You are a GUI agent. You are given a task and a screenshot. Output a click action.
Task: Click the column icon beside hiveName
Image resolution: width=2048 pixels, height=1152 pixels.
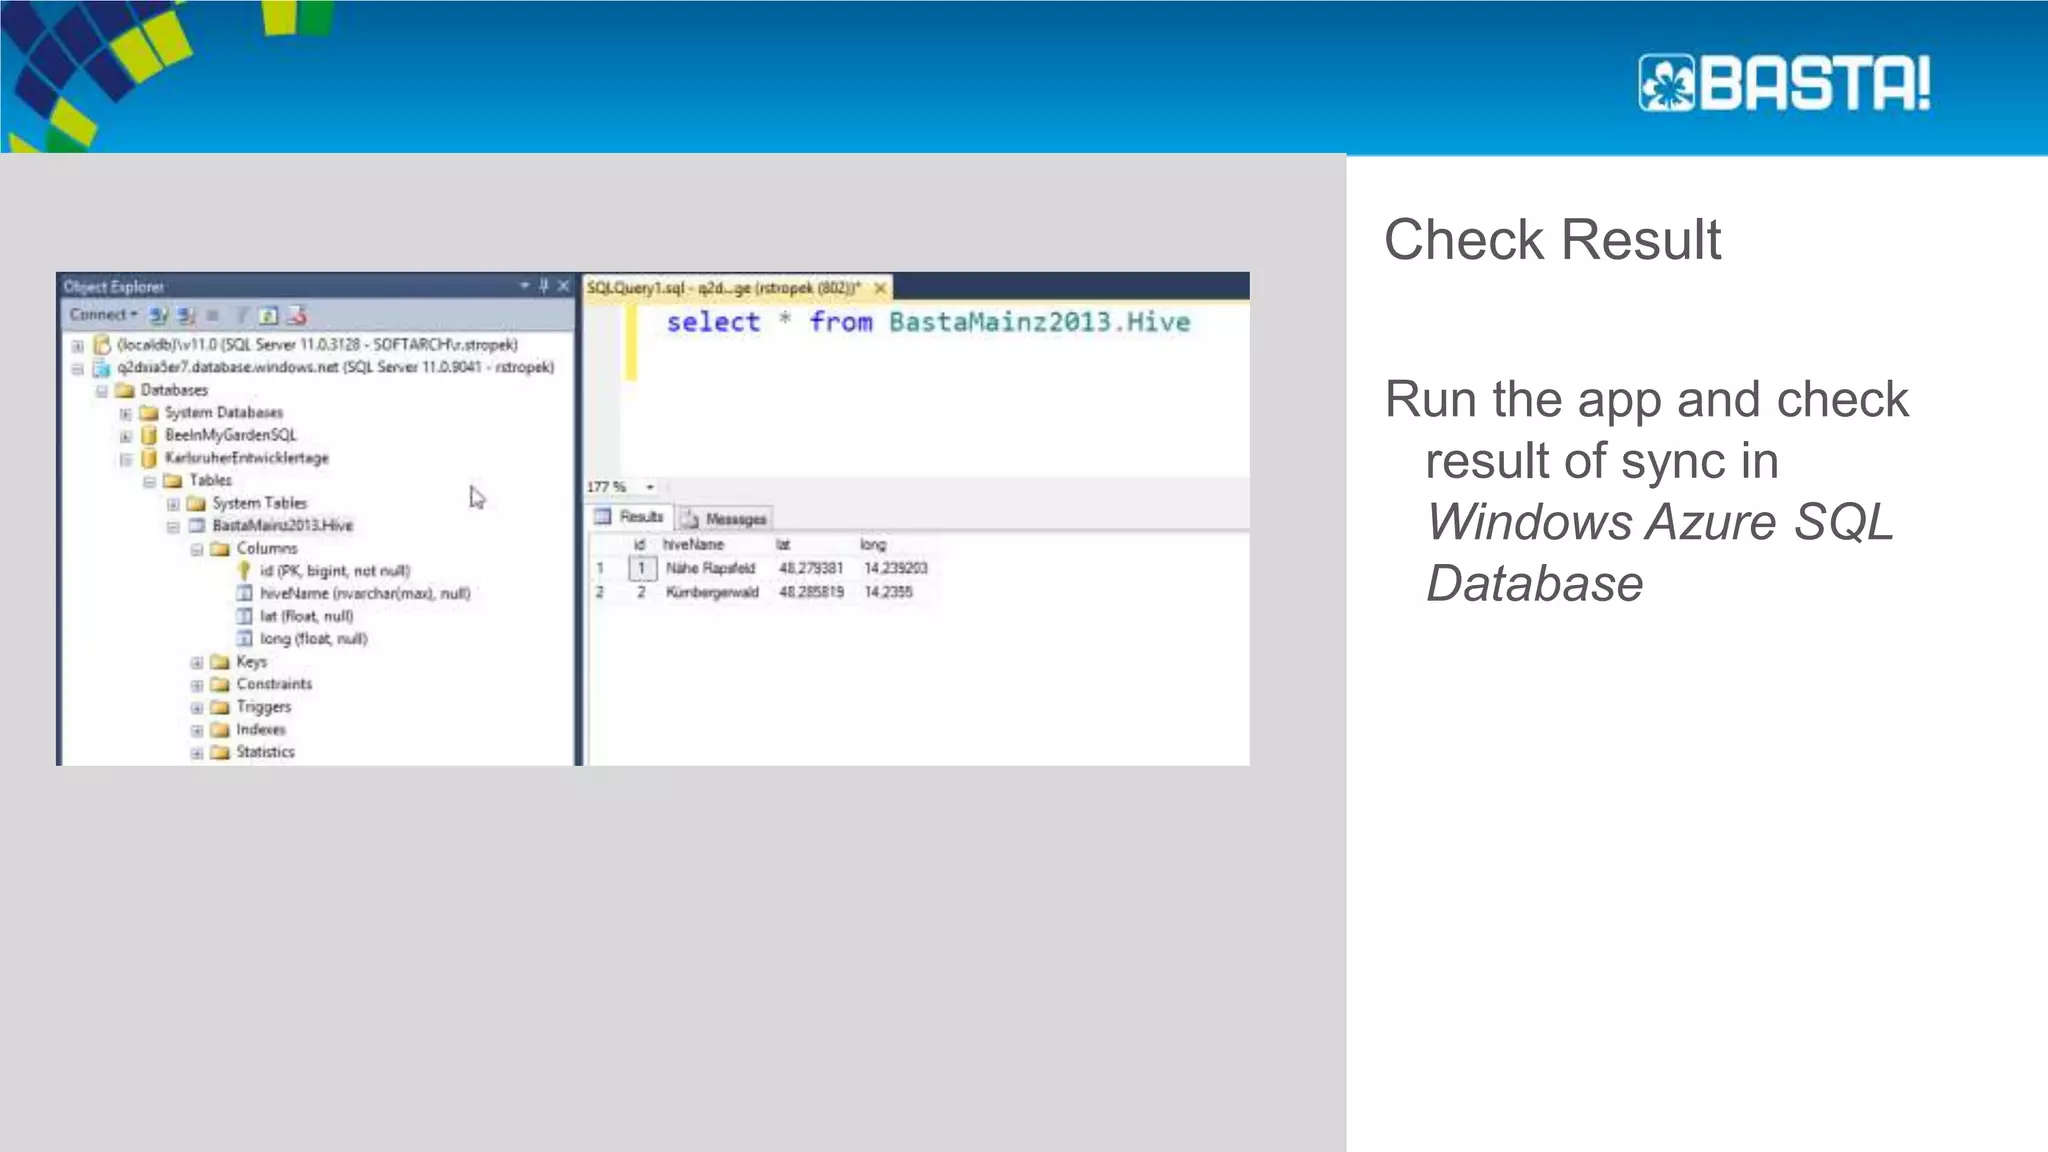pos(244,594)
